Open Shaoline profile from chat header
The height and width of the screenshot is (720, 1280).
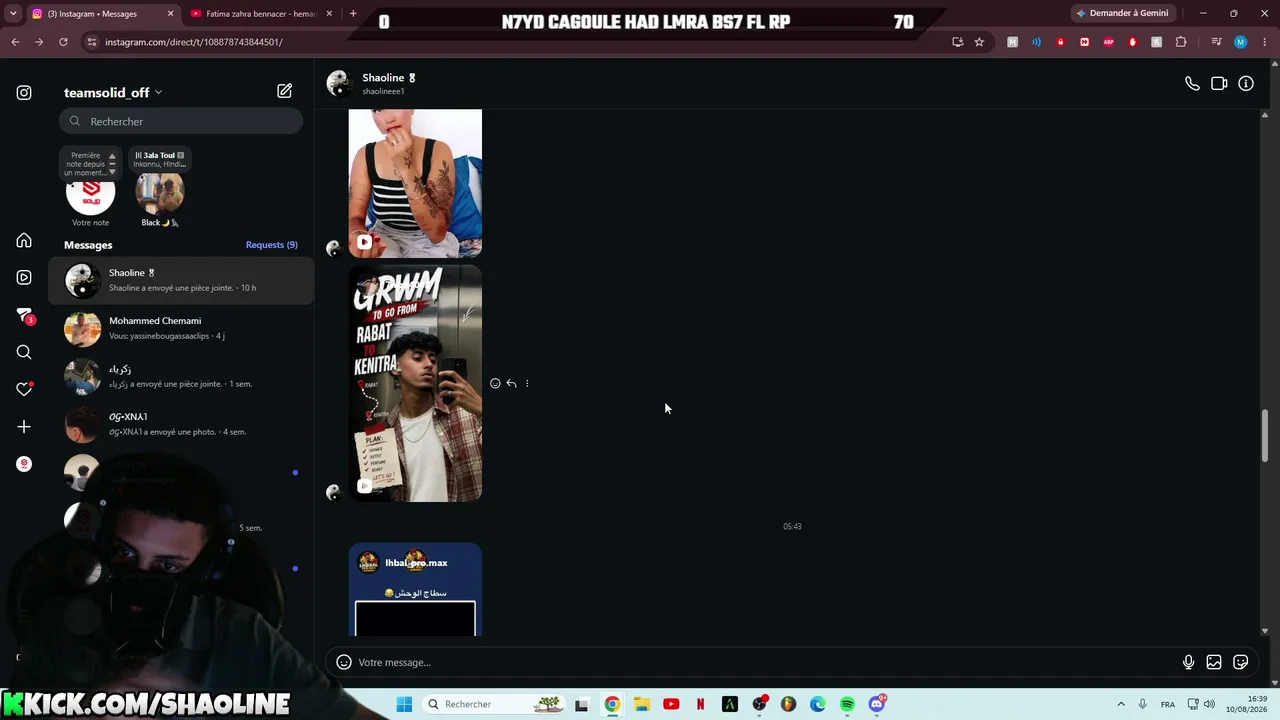coord(371,83)
